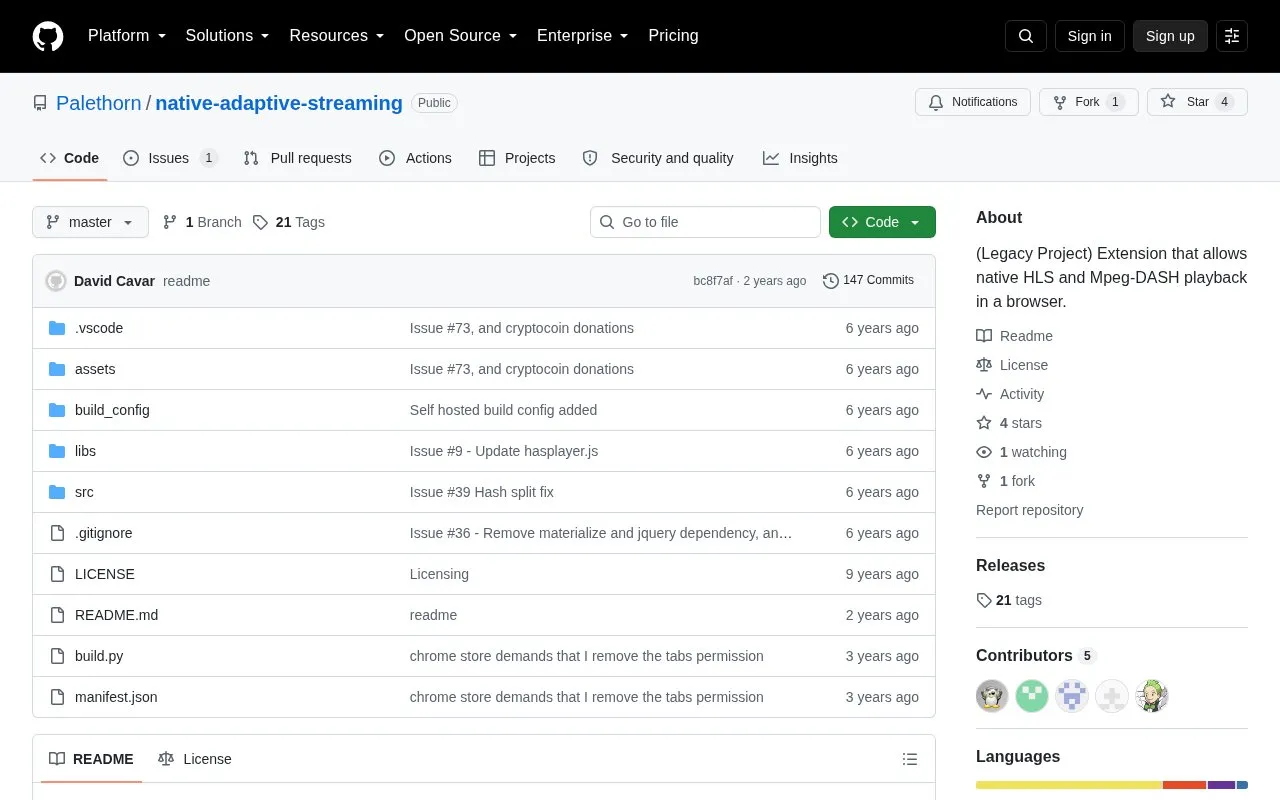The image size is (1280, 800).
Task: Click the src folder icon
Action: coord(57,492)
